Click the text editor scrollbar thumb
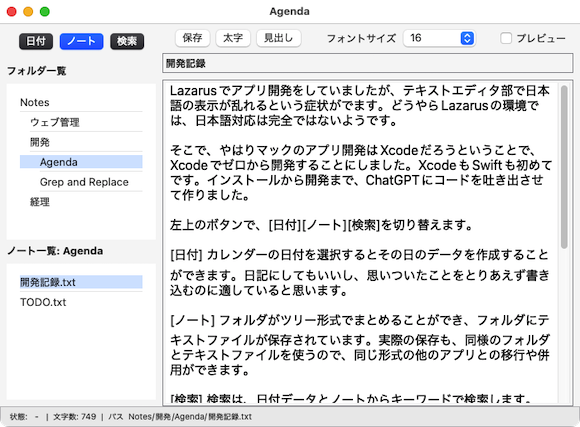 click(x=564, y=167)
